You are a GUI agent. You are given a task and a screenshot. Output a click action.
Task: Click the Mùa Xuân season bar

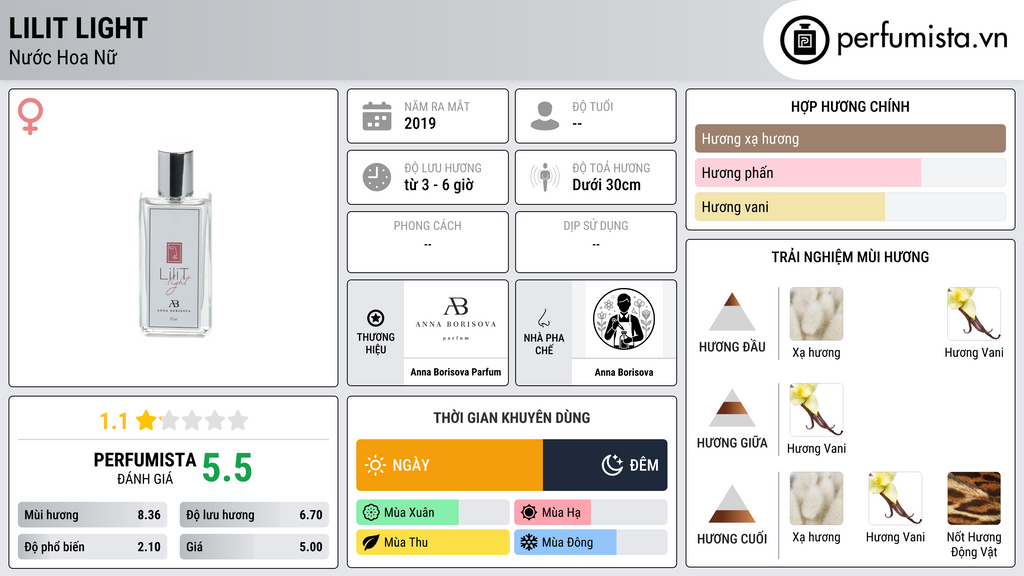(433, 513)
